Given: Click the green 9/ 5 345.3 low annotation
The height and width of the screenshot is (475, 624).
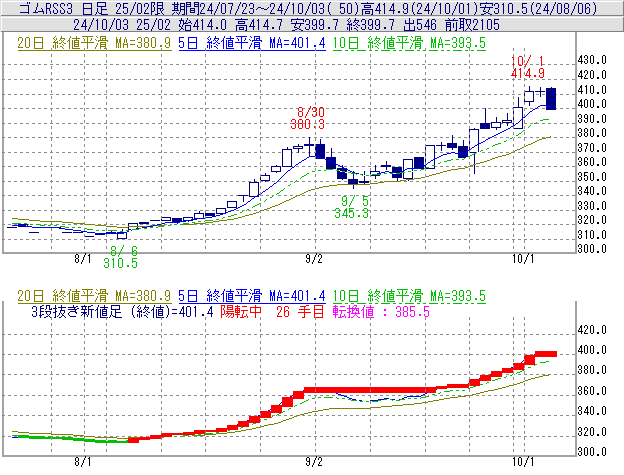Looking at the screenshot, I should pos(351,207).
